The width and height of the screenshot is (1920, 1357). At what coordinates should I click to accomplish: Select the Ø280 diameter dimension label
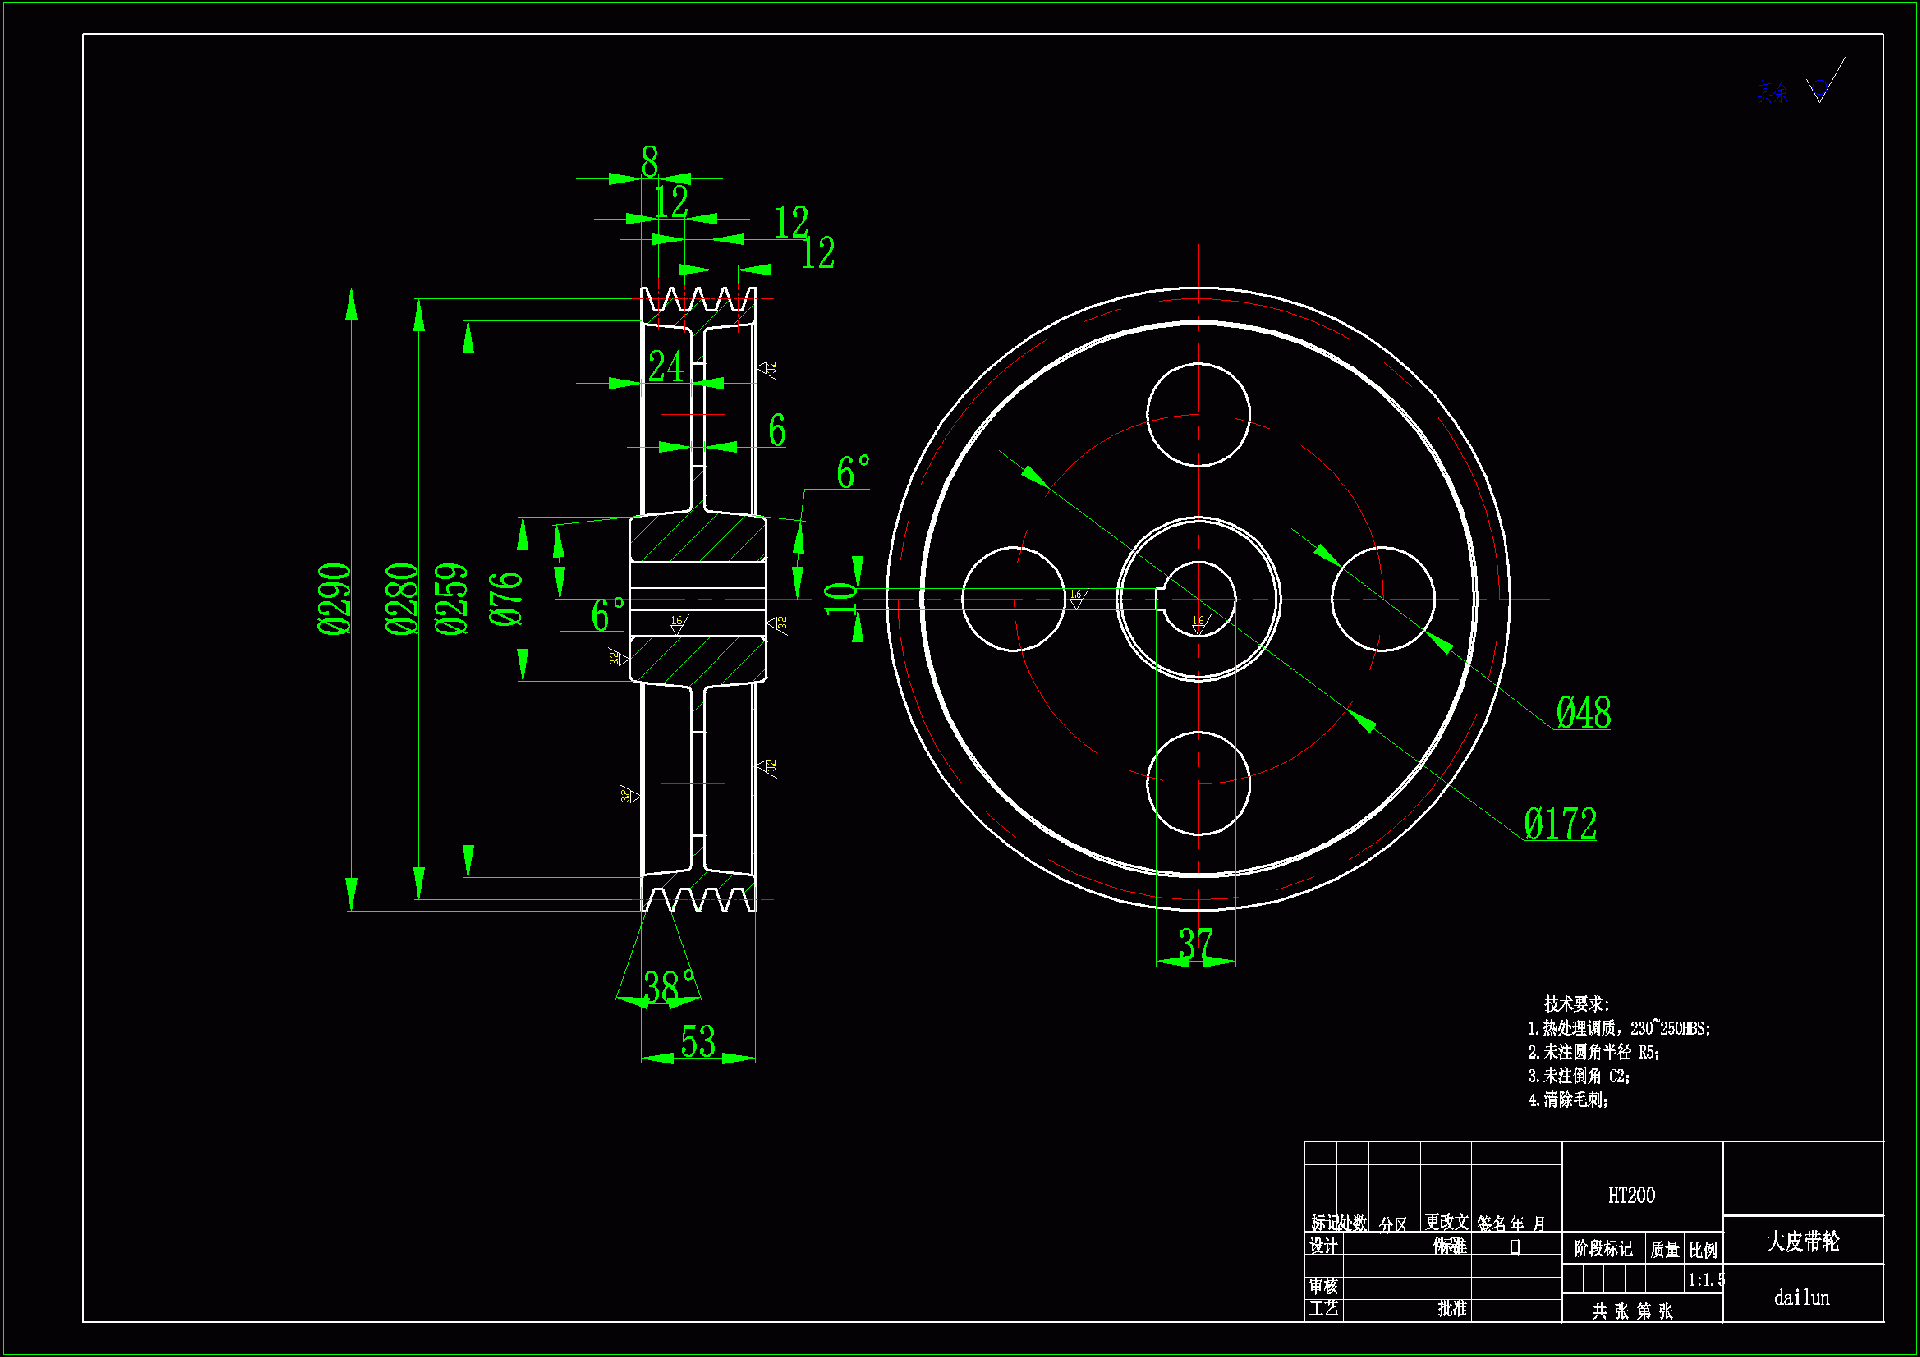click(x=403, y=598)
